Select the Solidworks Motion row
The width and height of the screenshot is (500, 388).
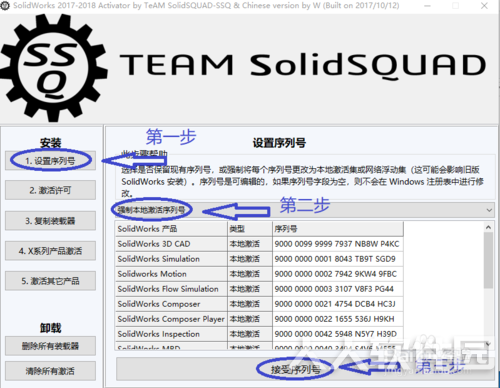tap(259, 274)
